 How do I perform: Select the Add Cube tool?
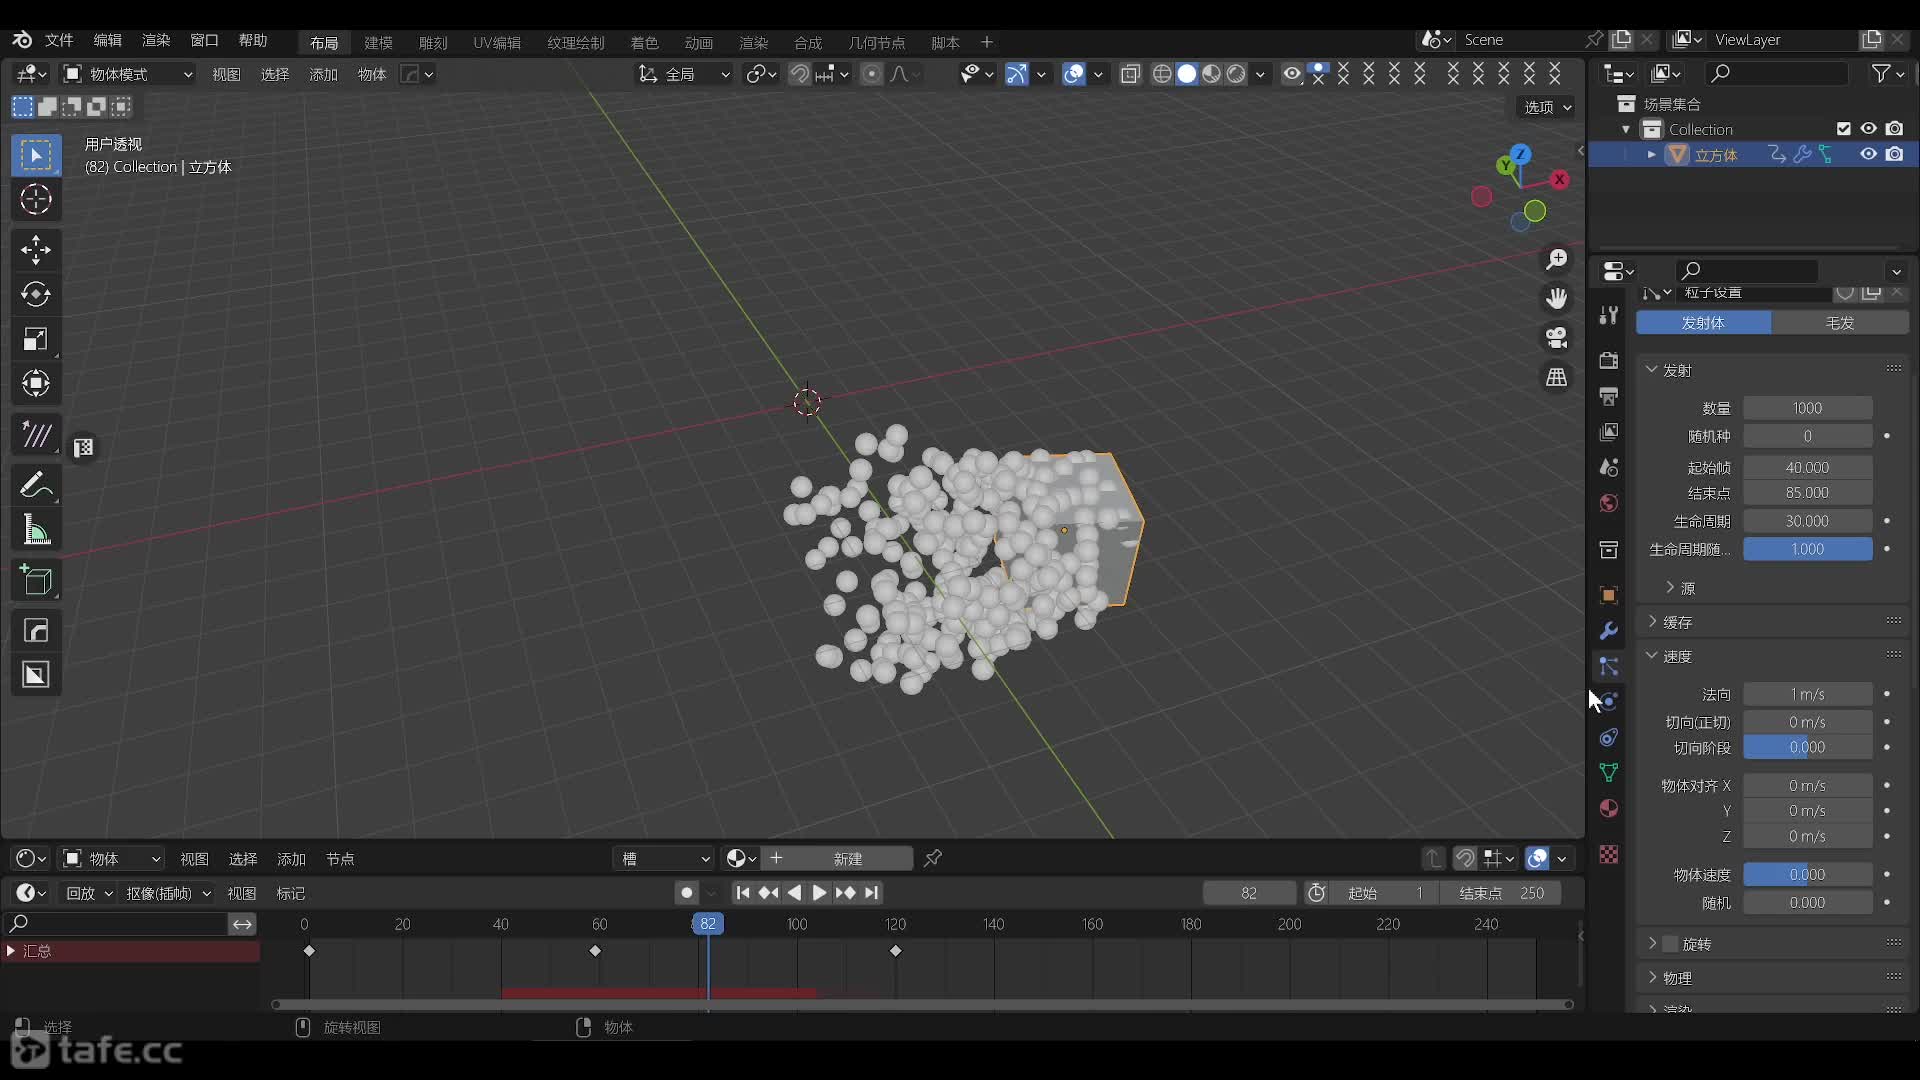pyautogui.click(x=36, y=581)
